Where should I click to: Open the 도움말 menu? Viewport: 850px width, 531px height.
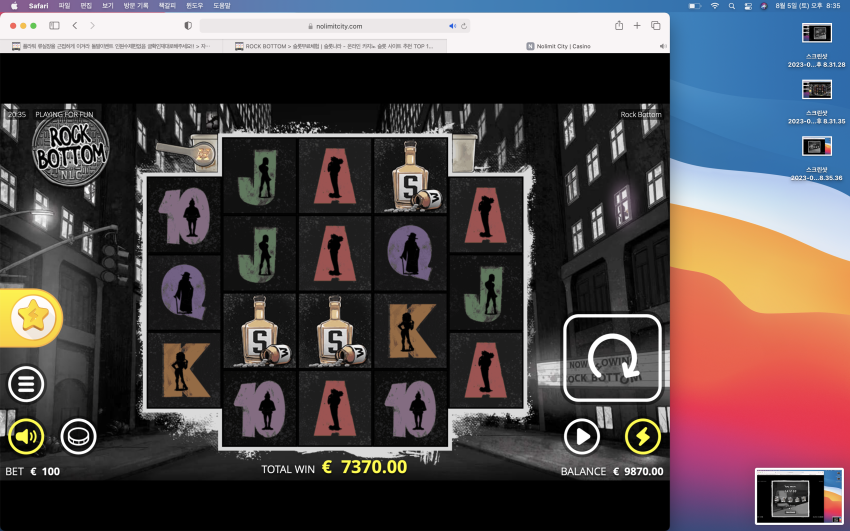pyautogui.click(x=222, y=5)
